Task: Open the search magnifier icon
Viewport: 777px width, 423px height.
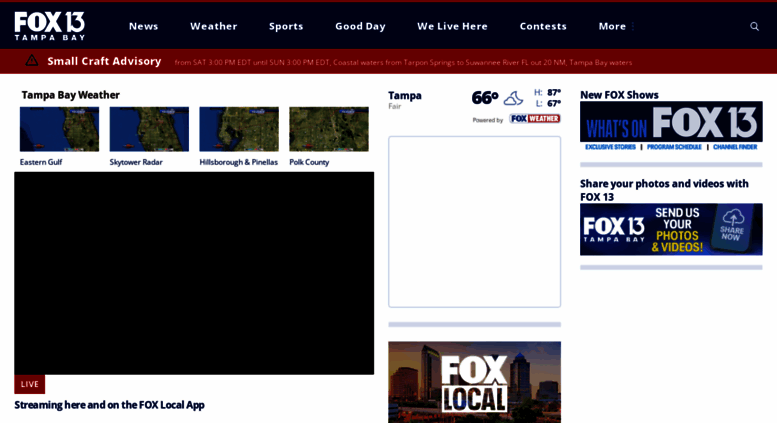Action: [x=754, y=26]
